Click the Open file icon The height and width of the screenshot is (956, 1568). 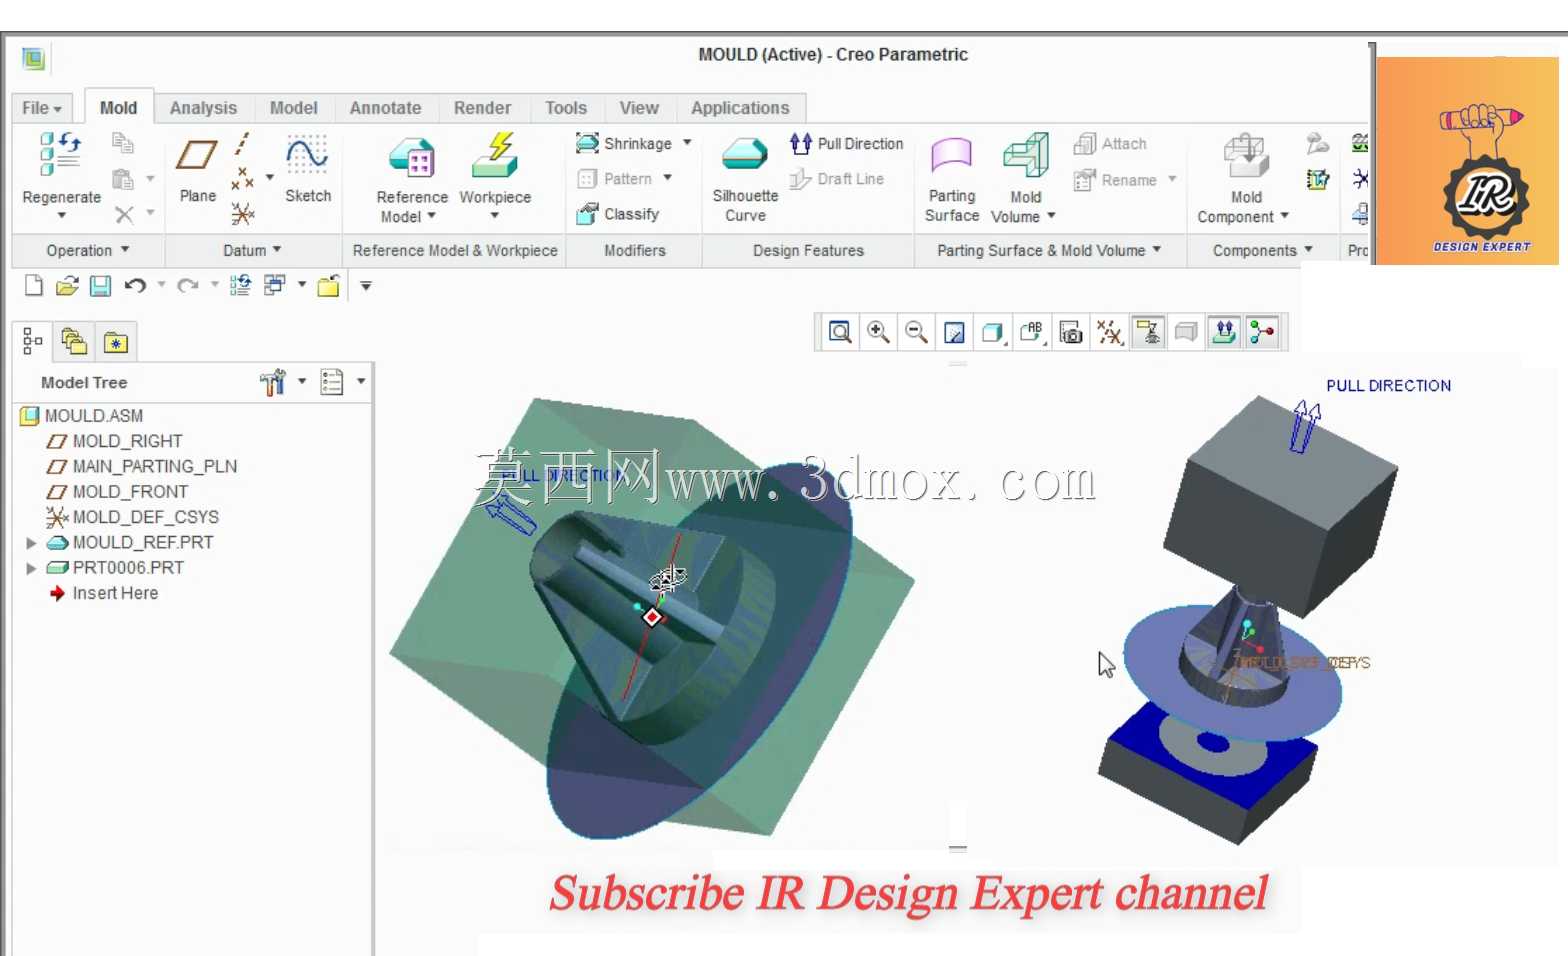click(67, 286)
